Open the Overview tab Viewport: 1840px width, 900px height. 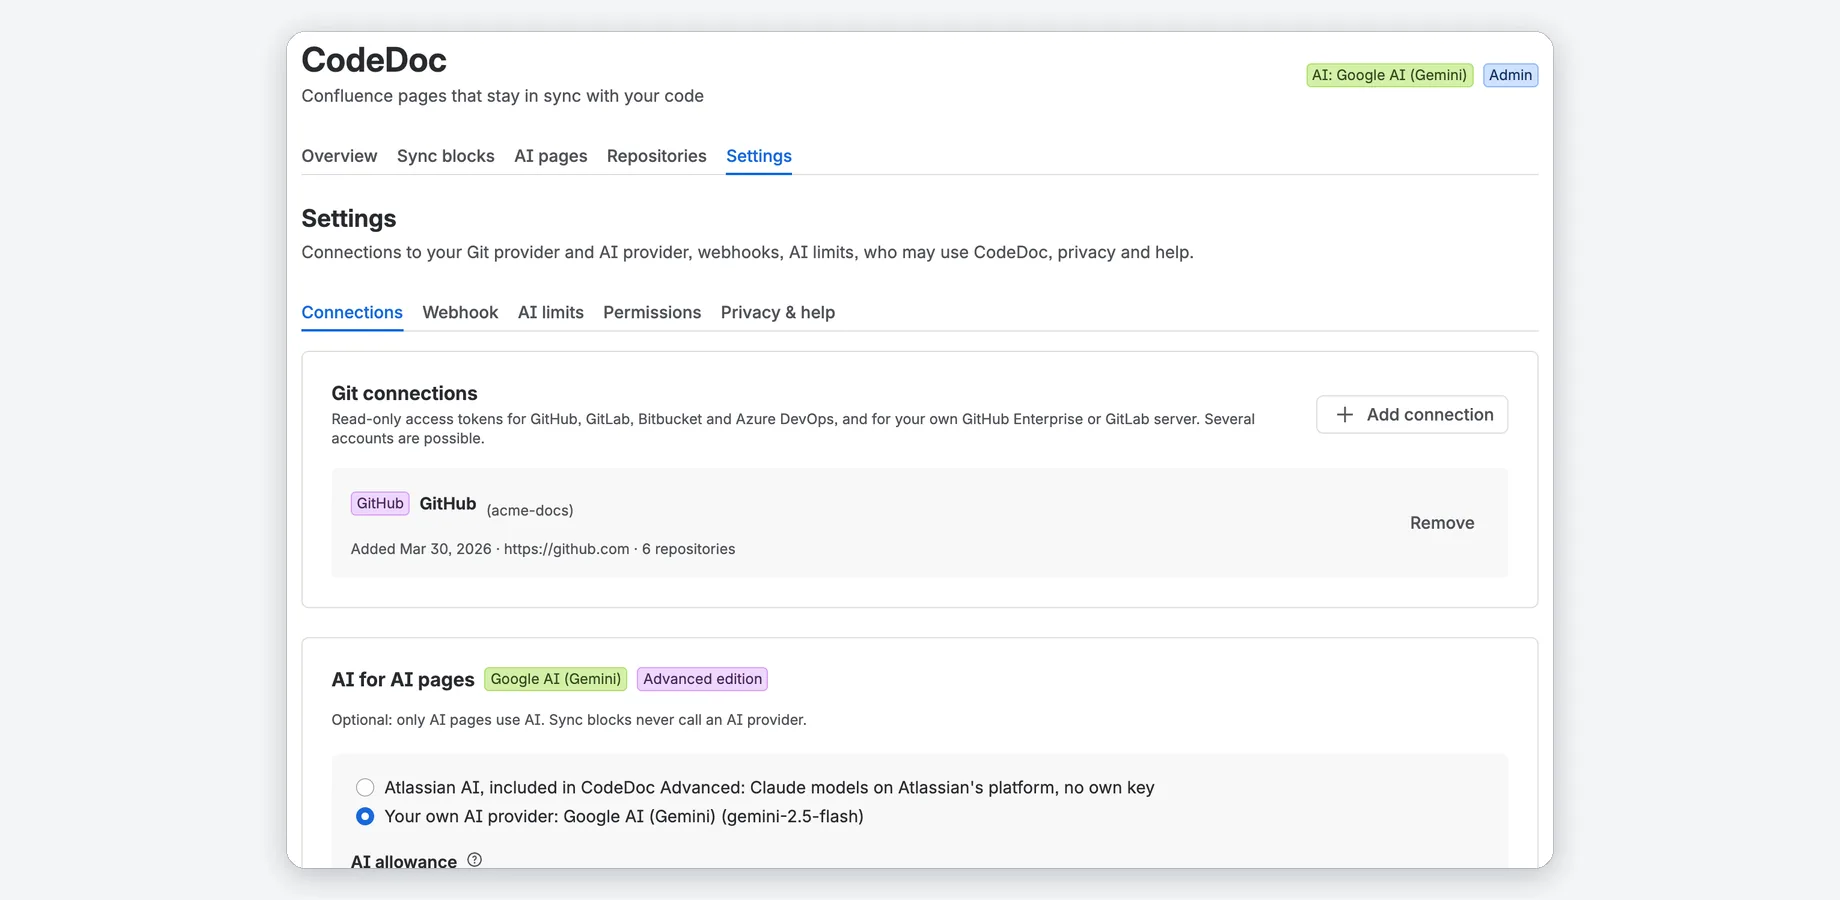click(339, 156)
